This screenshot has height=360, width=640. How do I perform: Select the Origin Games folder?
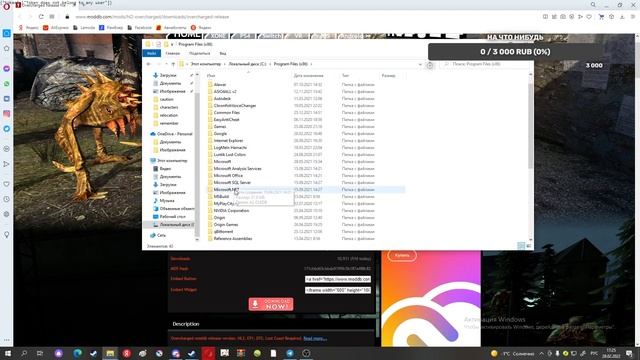click(226, 224)
